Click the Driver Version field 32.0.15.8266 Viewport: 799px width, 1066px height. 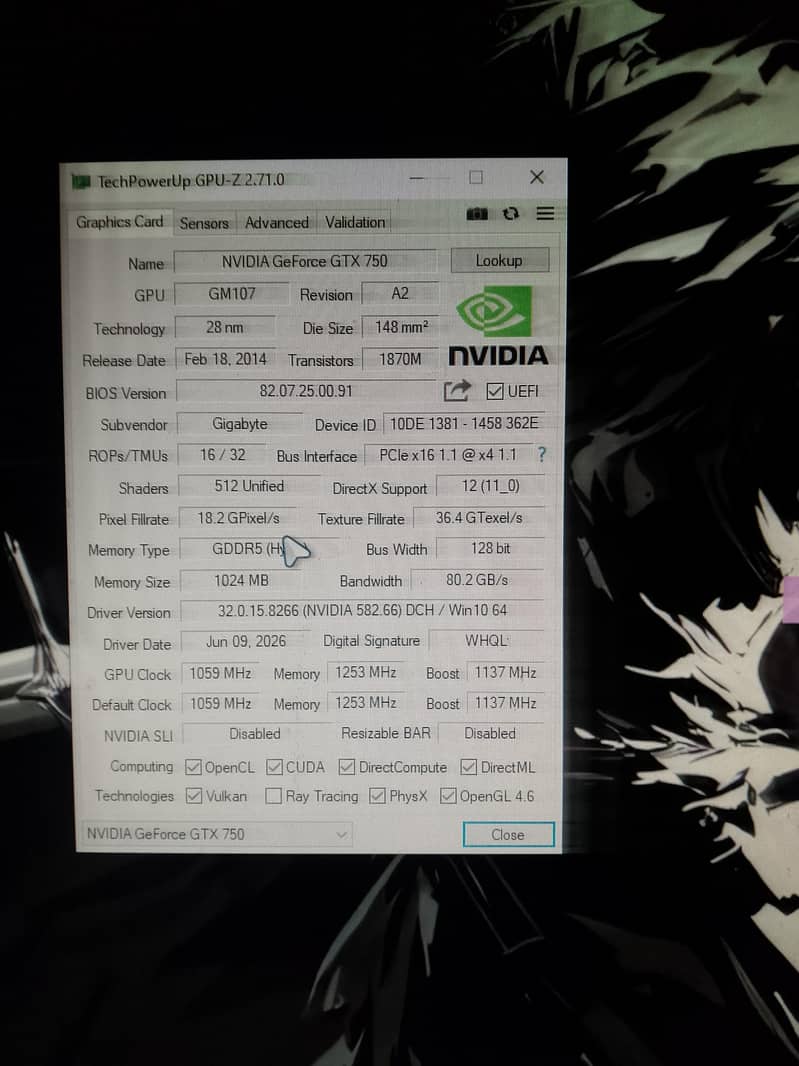coord(362,611)
